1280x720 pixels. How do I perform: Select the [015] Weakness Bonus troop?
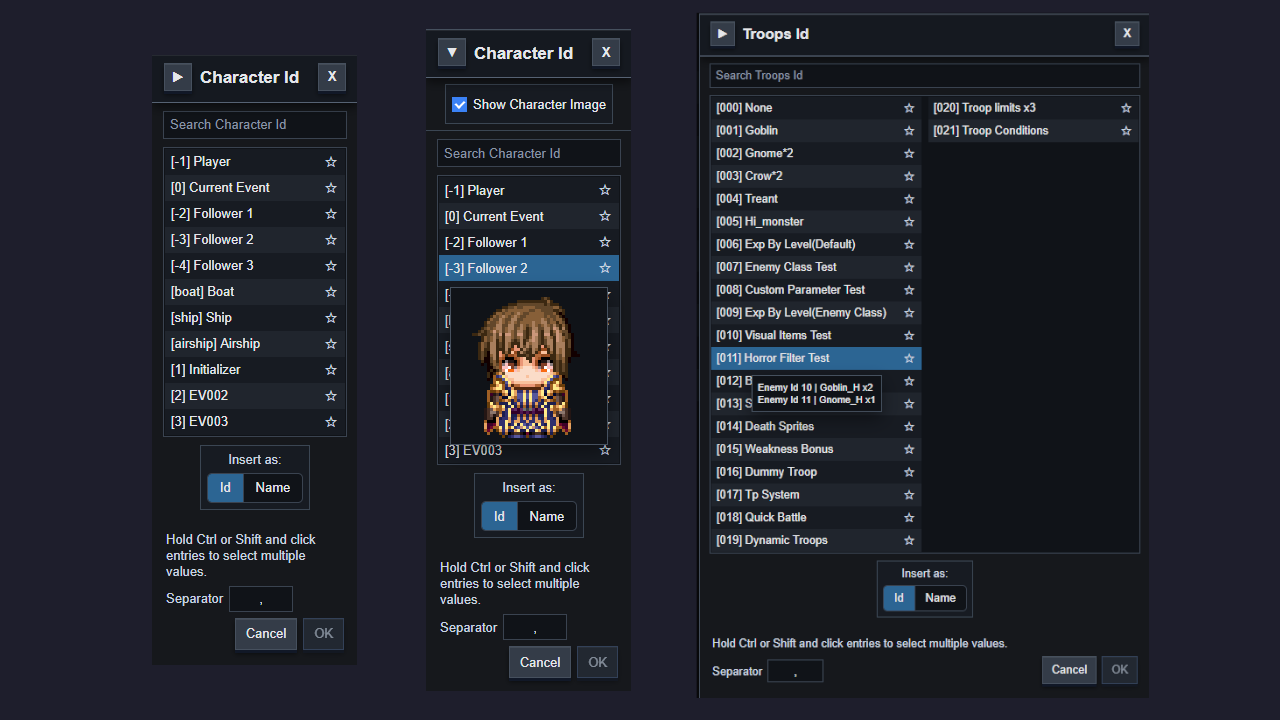coord(816,449)
